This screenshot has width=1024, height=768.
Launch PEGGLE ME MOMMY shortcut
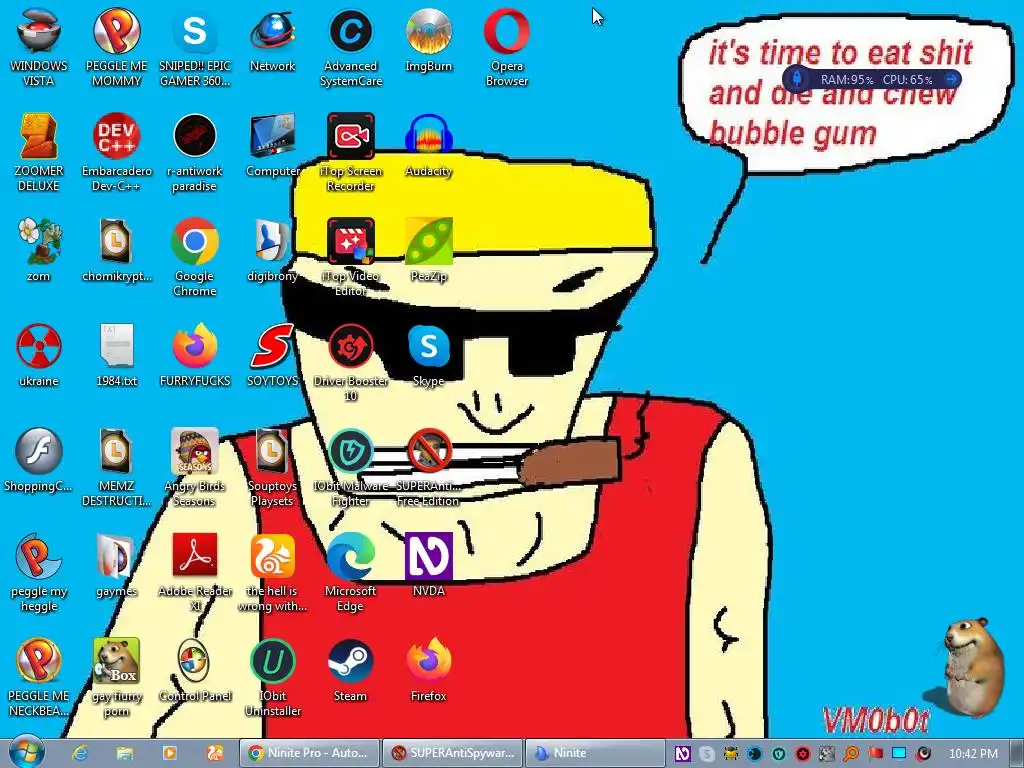[x=116, y=47]
